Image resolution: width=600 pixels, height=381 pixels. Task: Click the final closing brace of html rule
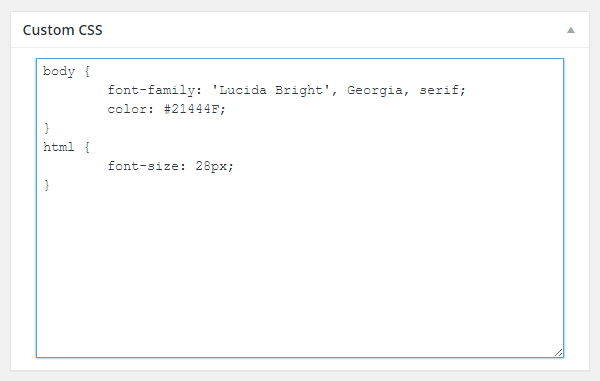(x=47, y=185)
